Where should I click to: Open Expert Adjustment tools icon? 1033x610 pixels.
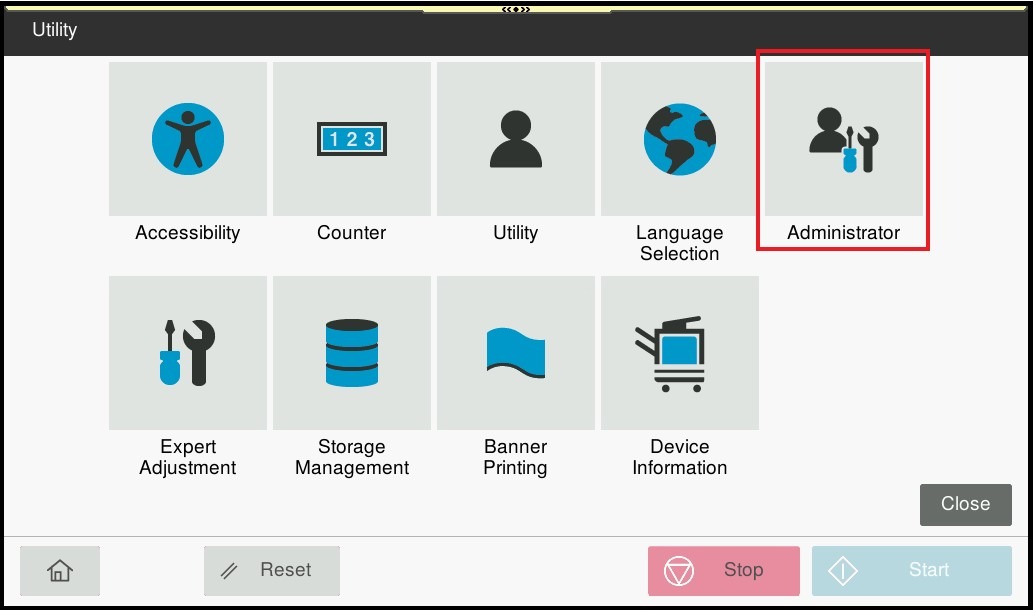(188, 353)
